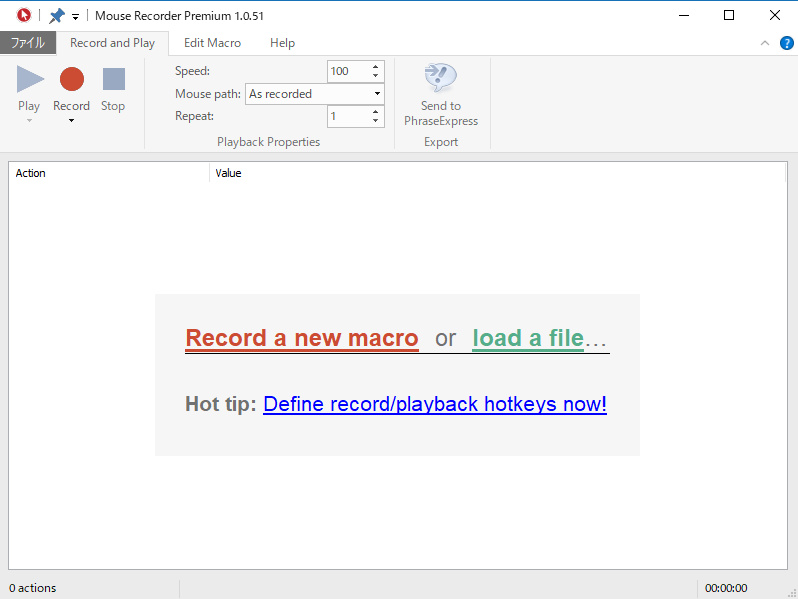
Task: Start recording with the red Record button
Action: [x=72, y=79]
